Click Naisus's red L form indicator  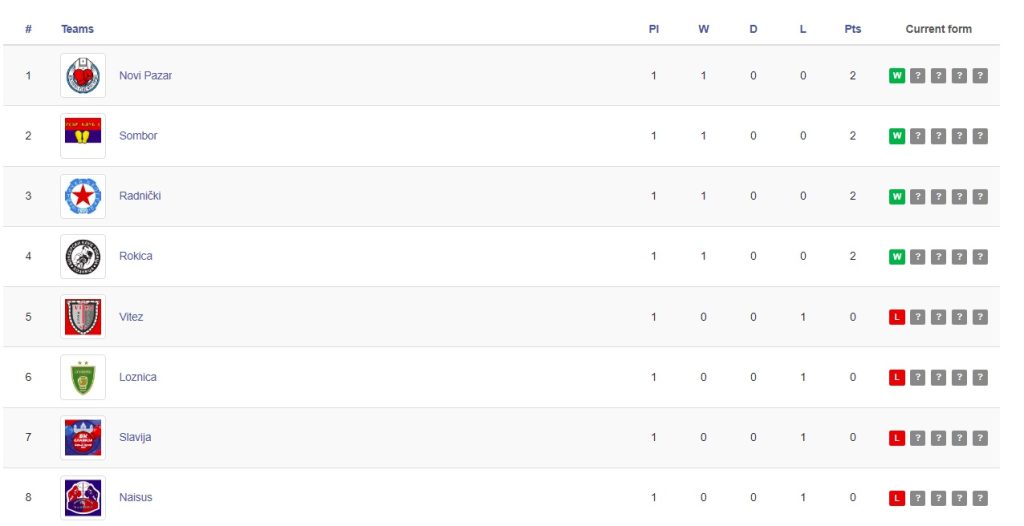pos(897,498)
